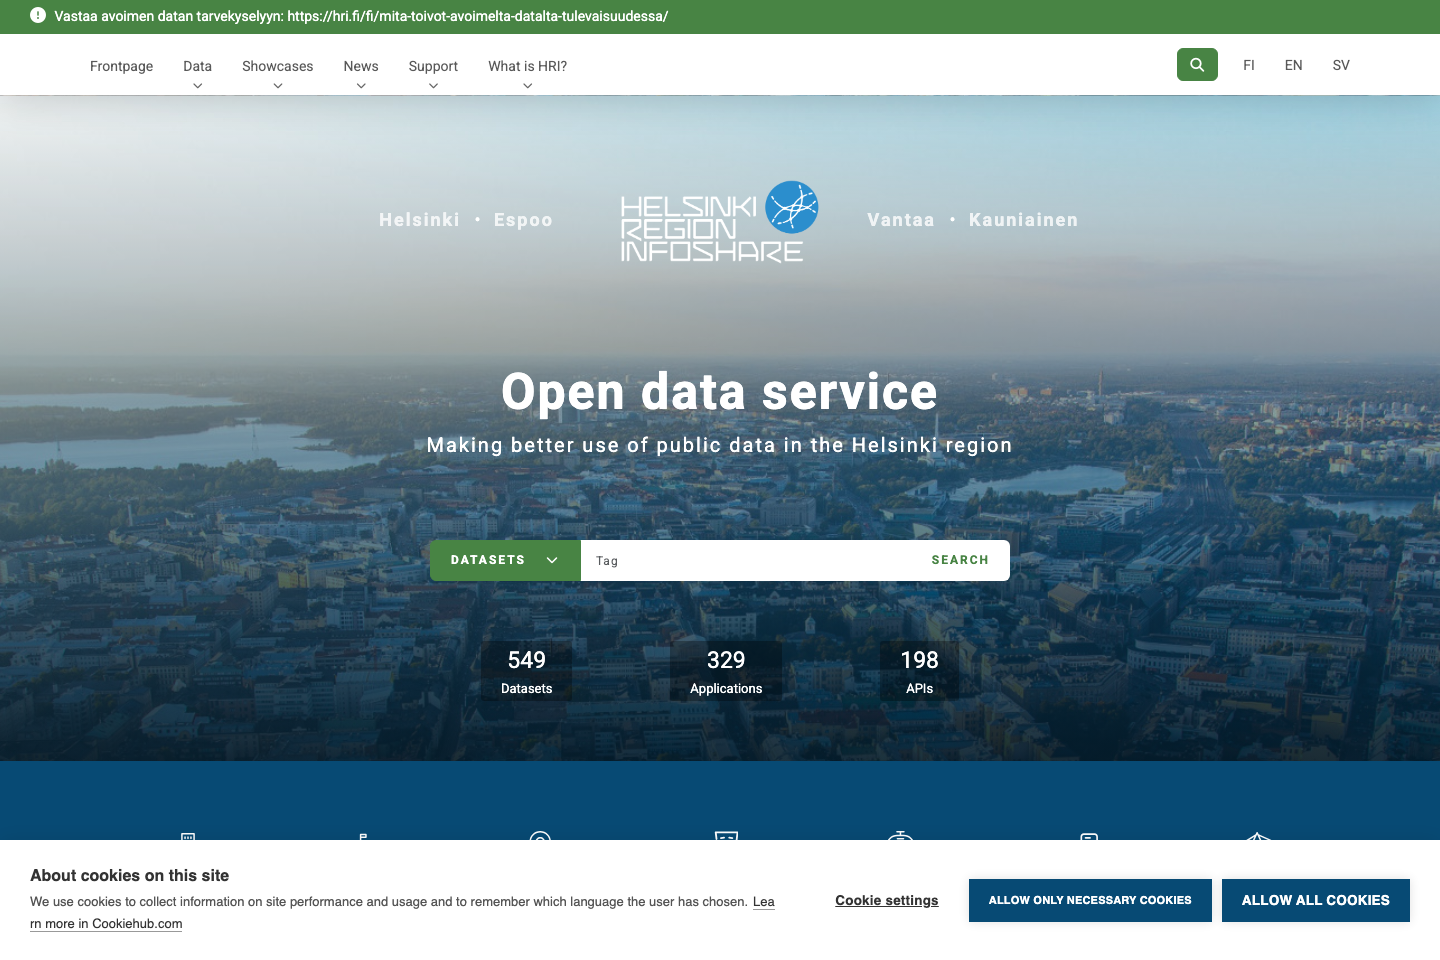
Task: Go to the Frontpage menu item
Action: (121, 66)
